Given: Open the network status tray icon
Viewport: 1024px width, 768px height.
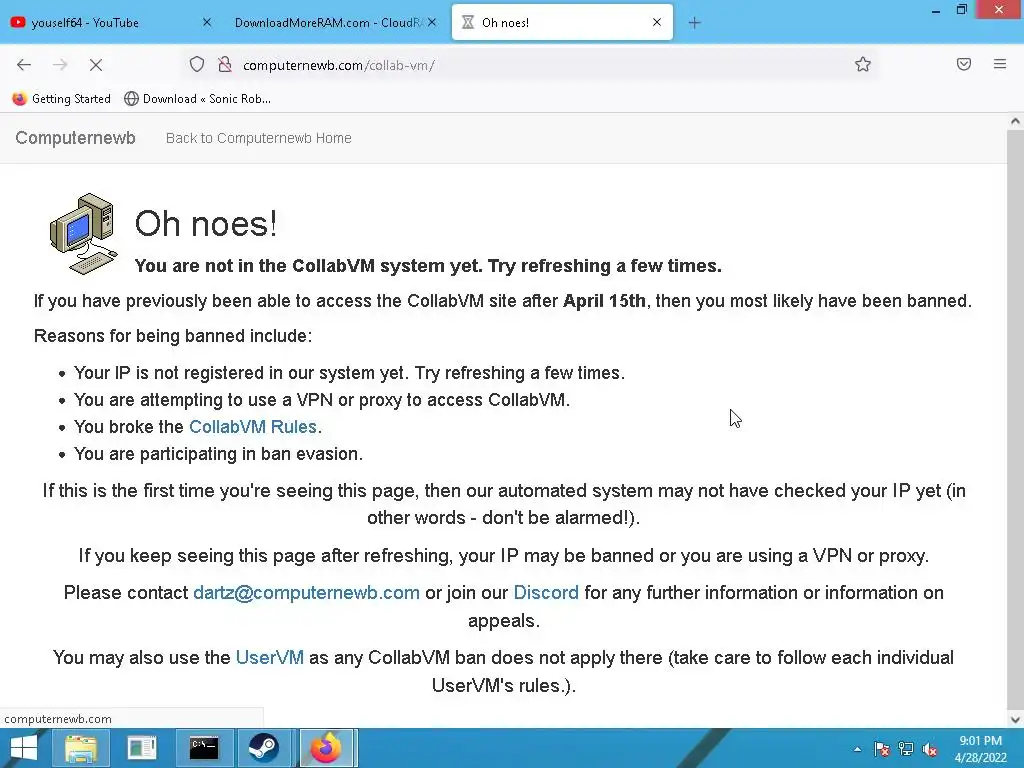Looking at the screenshot, I should point(906,749).
